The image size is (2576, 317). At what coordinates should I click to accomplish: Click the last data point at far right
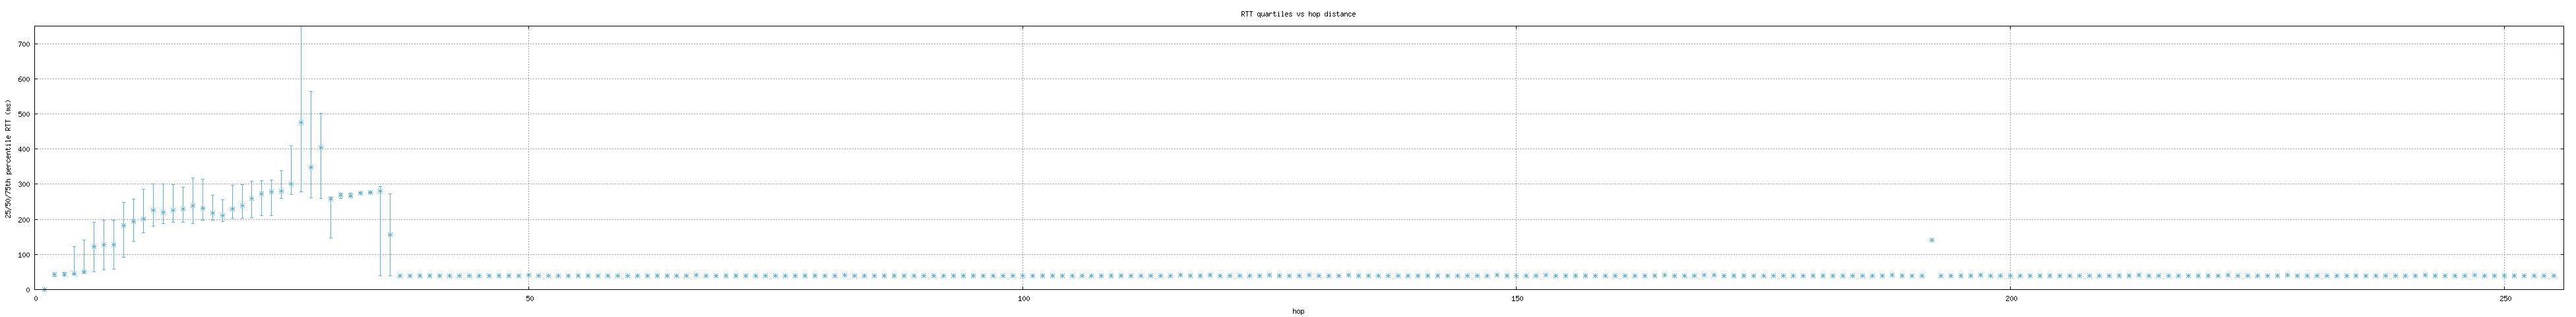[2553, 276]
